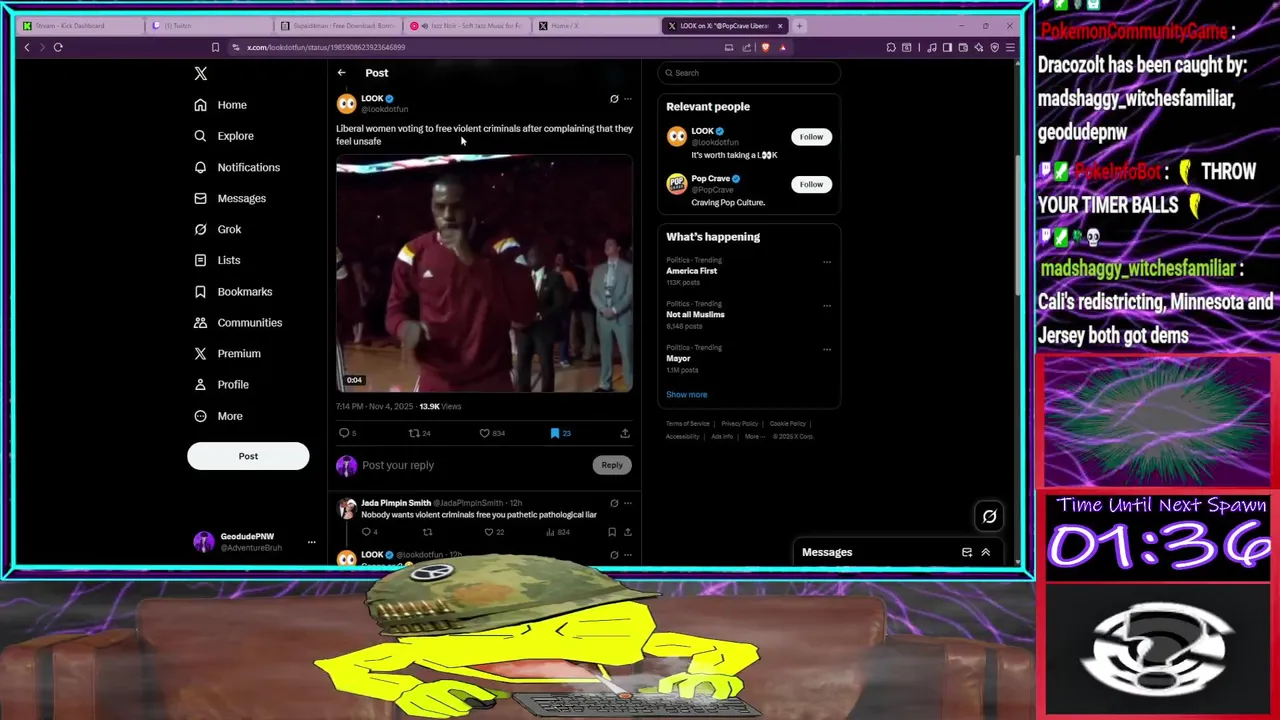This screenshot has width=1280, height=720.
Task: Follow the Pop Crave account
Action: [x=811, y=184]
